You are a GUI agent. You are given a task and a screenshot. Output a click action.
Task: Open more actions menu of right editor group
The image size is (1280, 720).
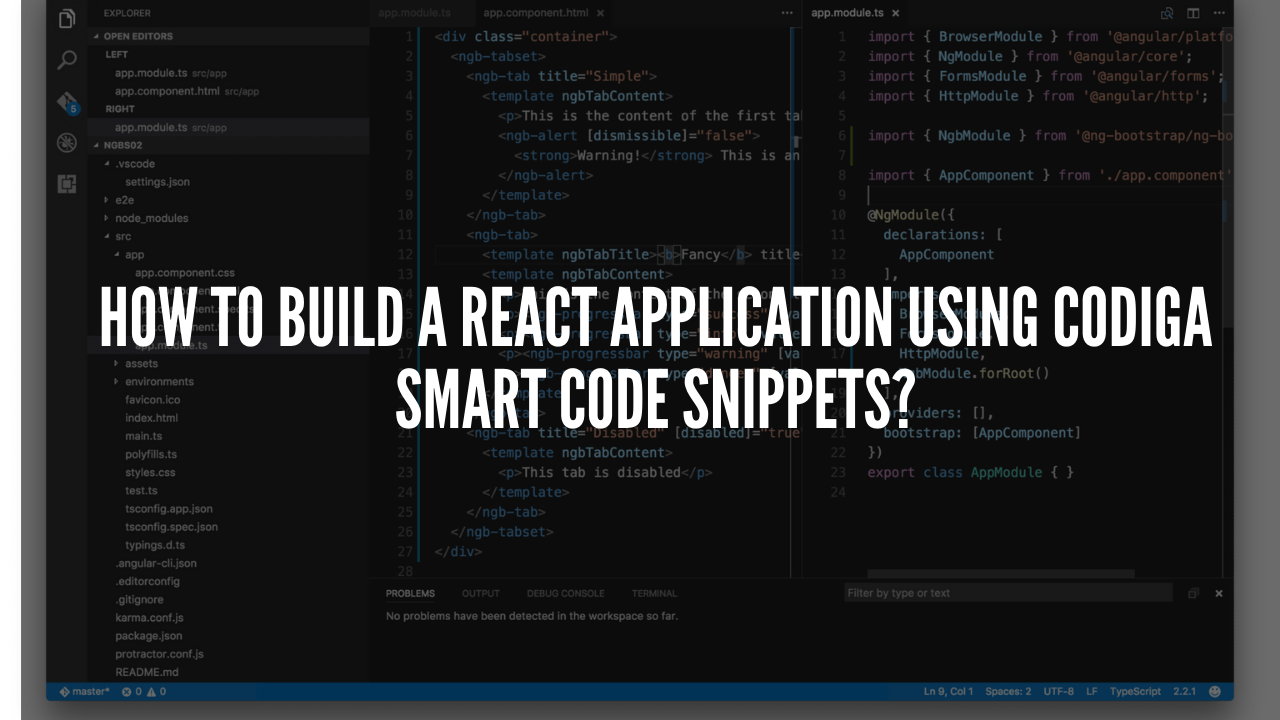coord(1218,13)
